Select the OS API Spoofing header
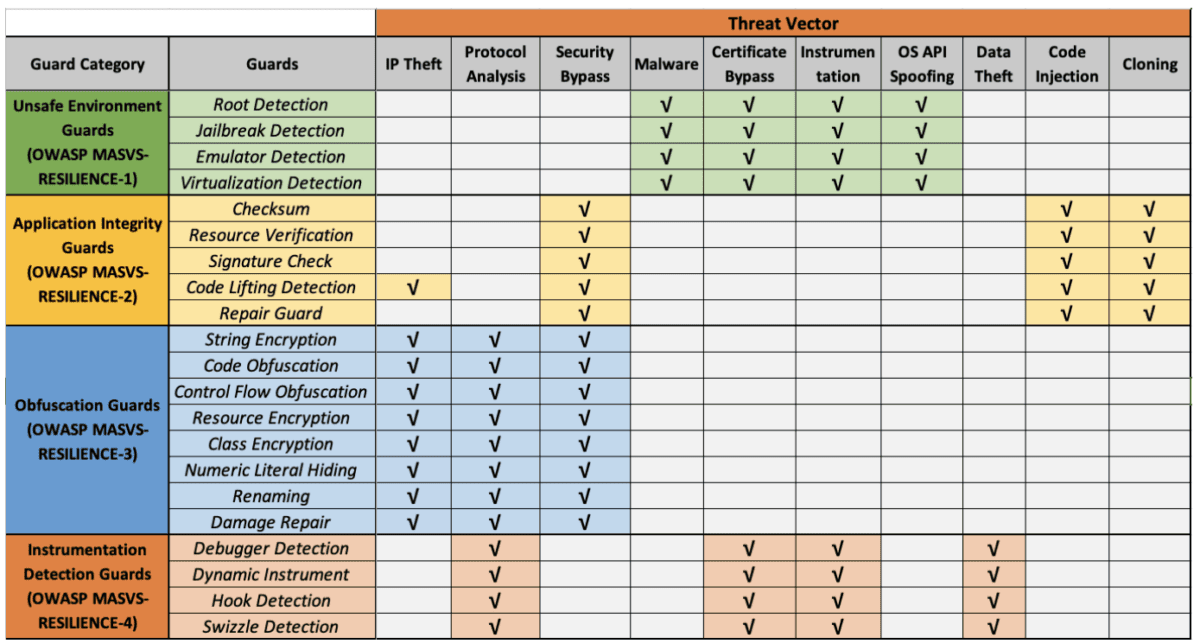1200x644 pixels. [921, 64]
